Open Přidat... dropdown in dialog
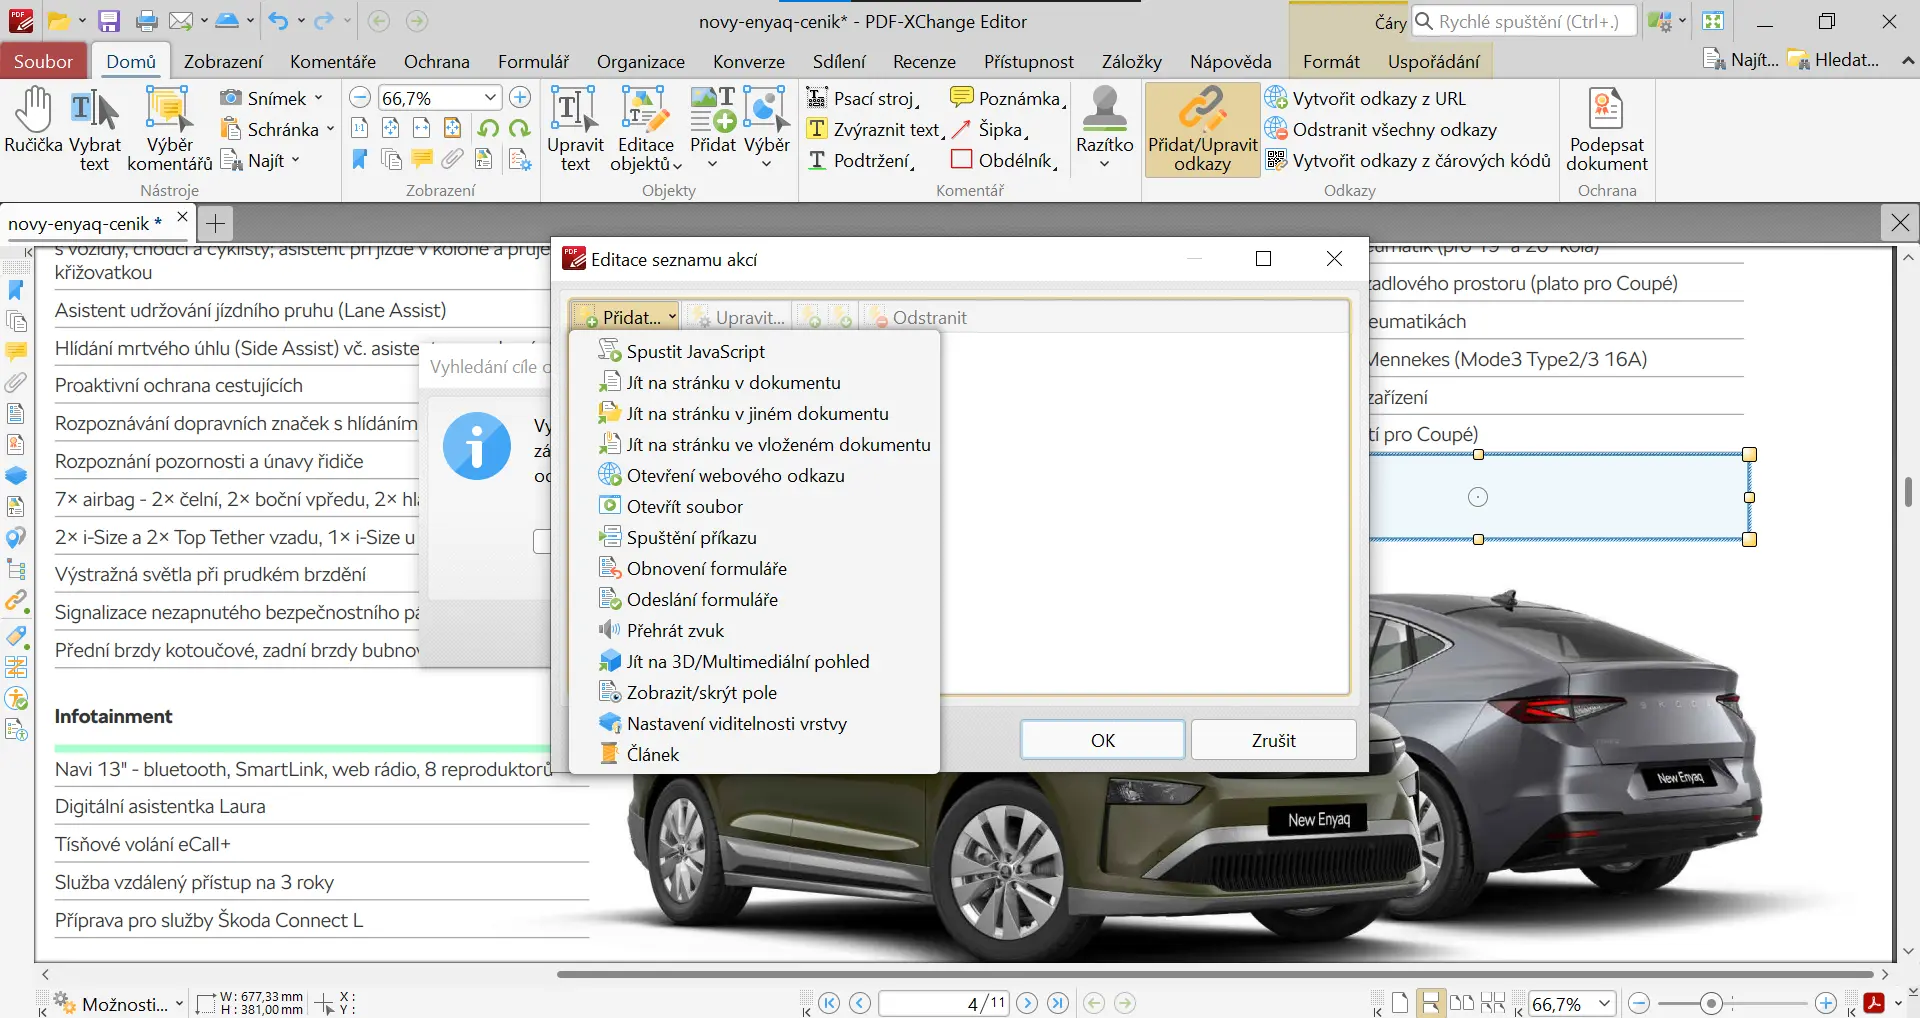This screenshot has height=1018, width=1920. click(x=626, y=317)
